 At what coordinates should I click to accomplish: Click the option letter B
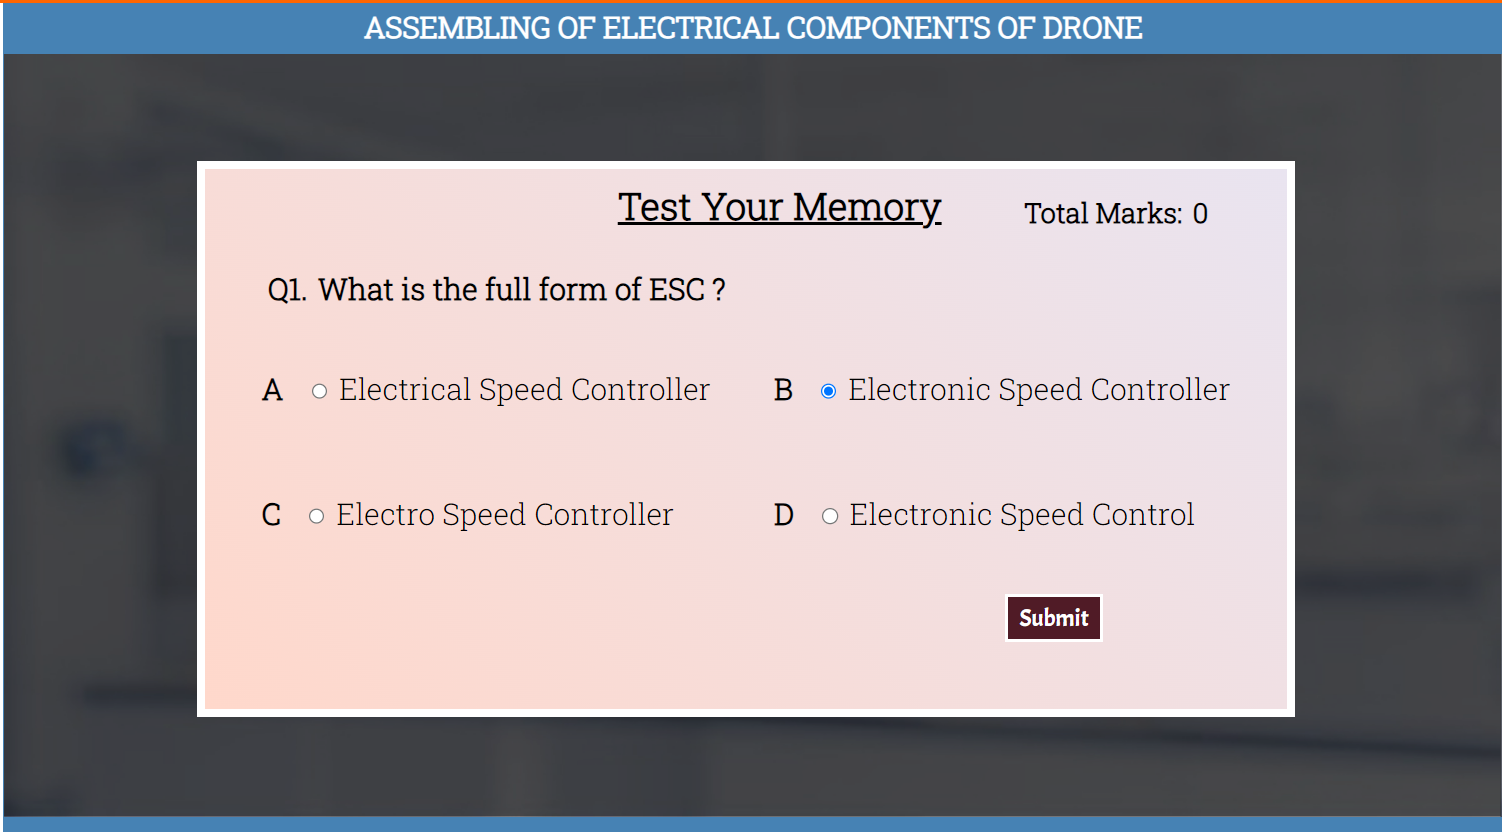coord(783,390)
